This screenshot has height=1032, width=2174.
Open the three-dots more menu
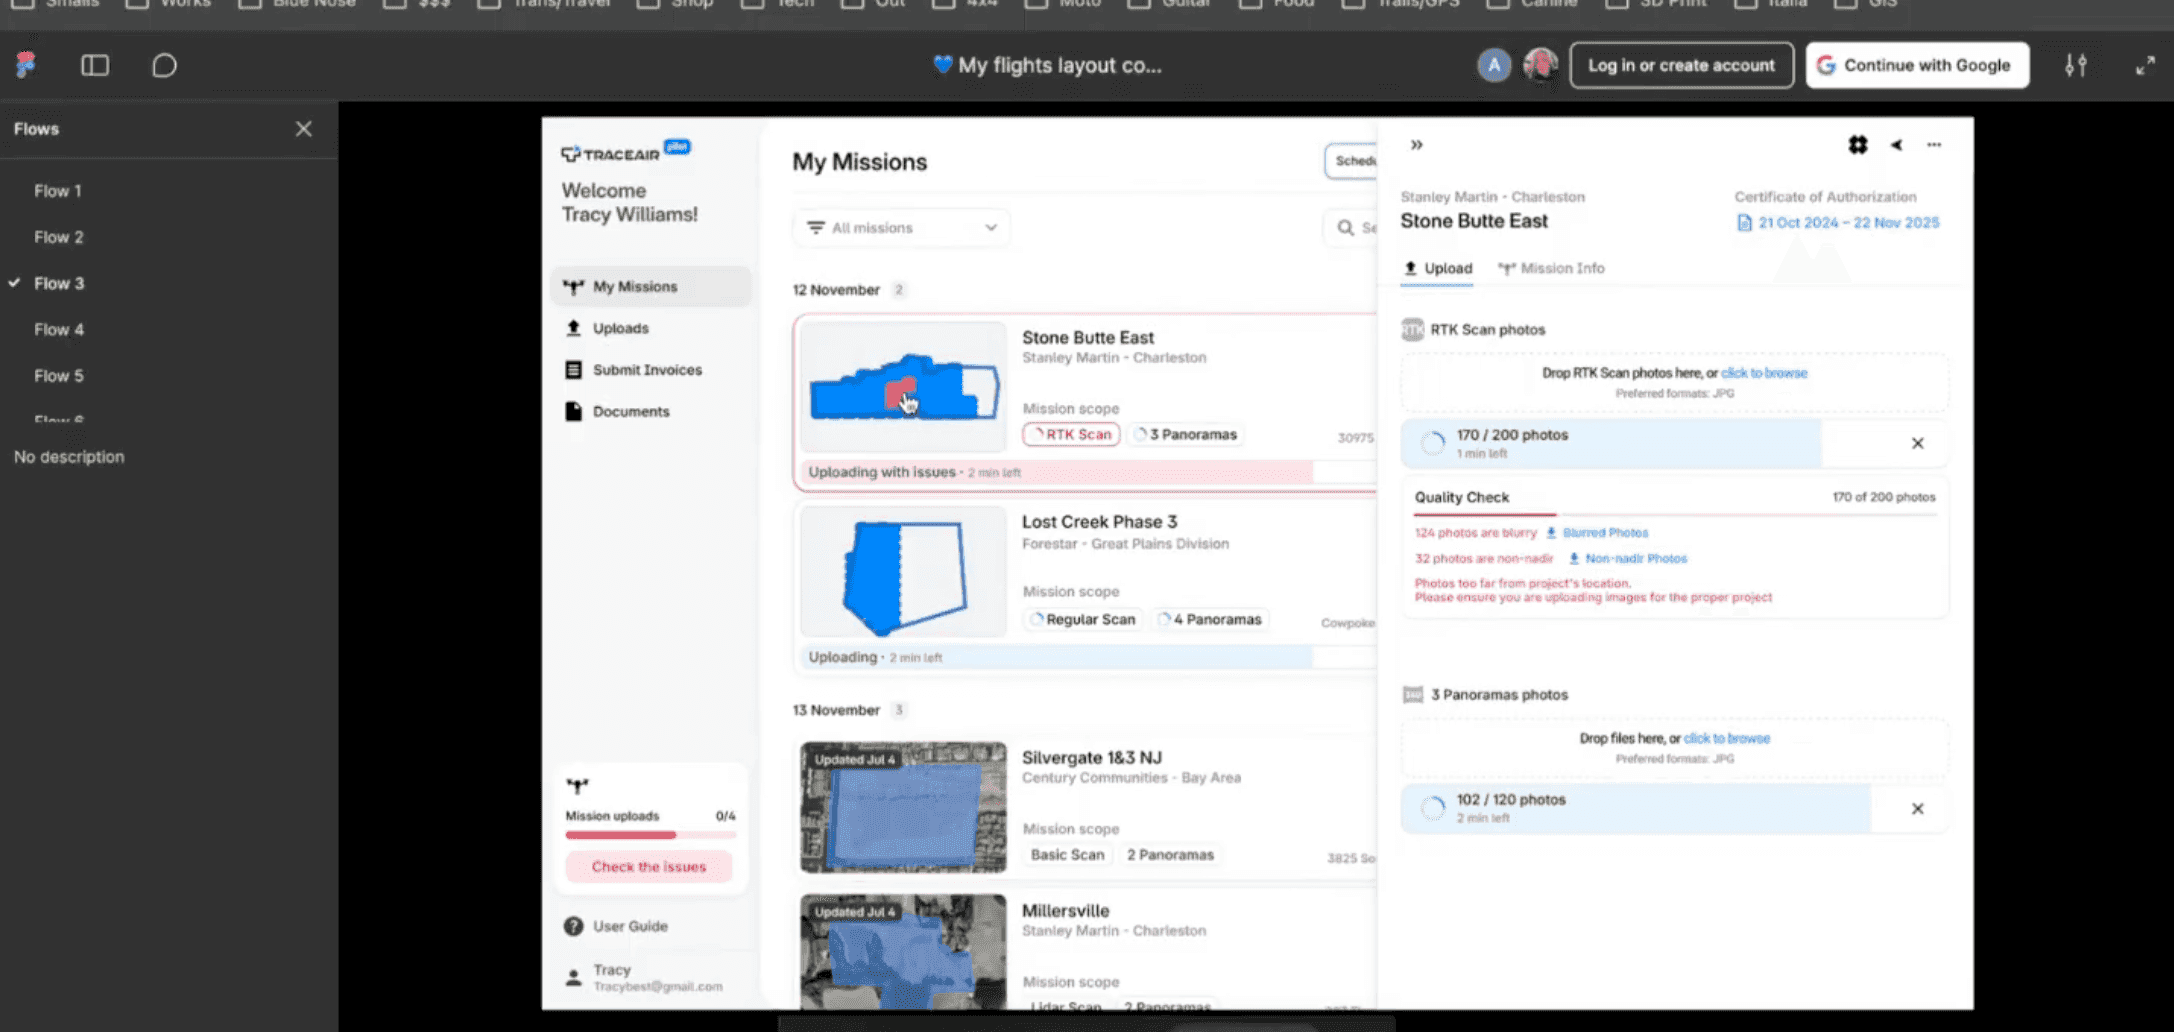point(1934,145)
